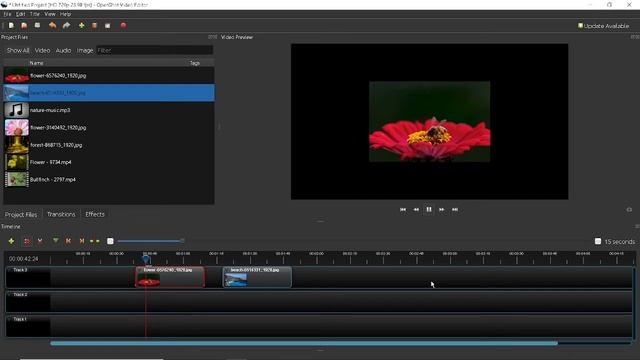Open the File menu
The width and height of the screenshot is (640, 360).
[x=7, y=14]
